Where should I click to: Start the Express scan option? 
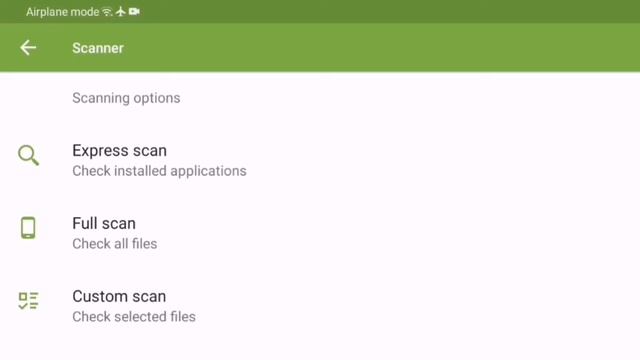point(320,160)
